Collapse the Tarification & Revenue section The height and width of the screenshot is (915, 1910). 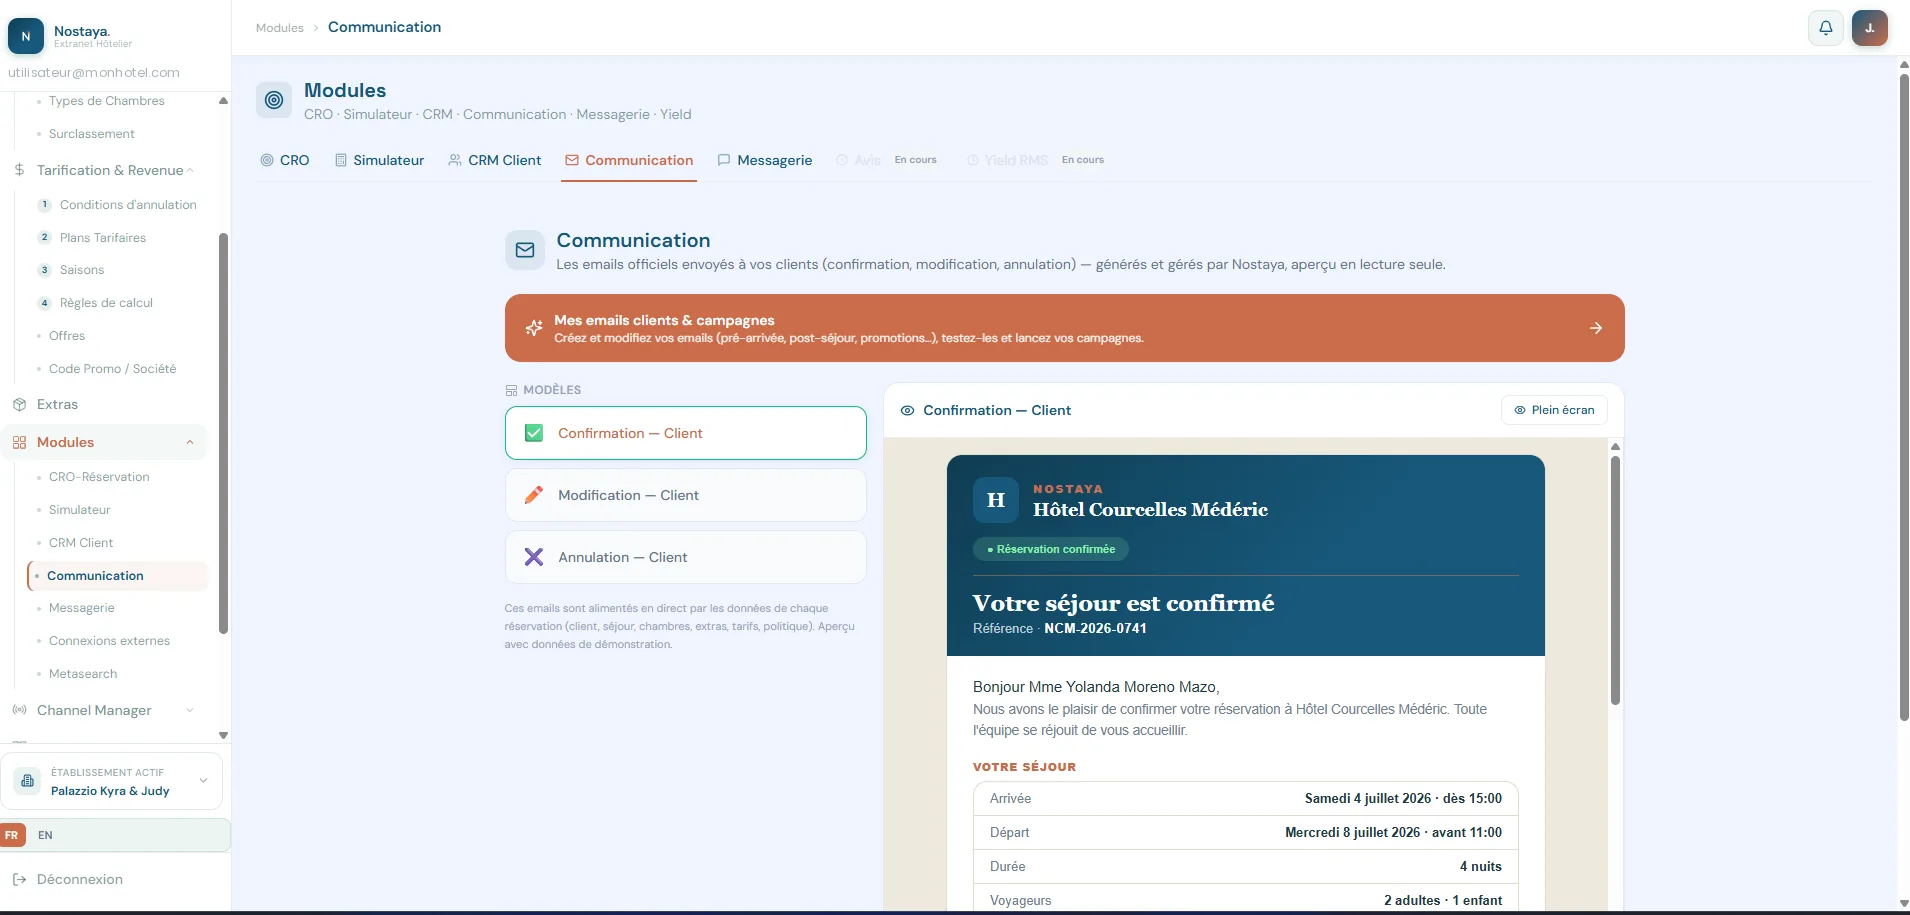pos(190,171)
